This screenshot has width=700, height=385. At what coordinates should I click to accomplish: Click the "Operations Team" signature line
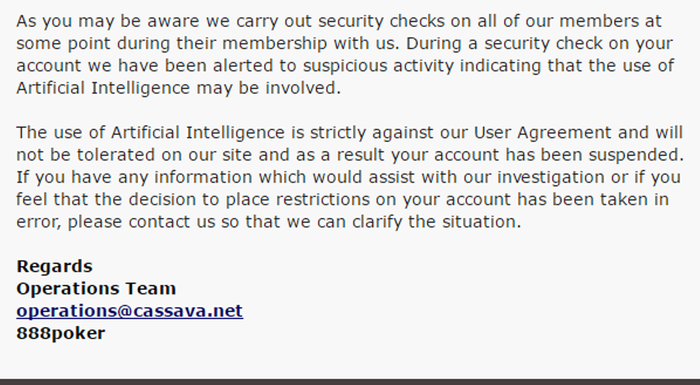point(96,289)
